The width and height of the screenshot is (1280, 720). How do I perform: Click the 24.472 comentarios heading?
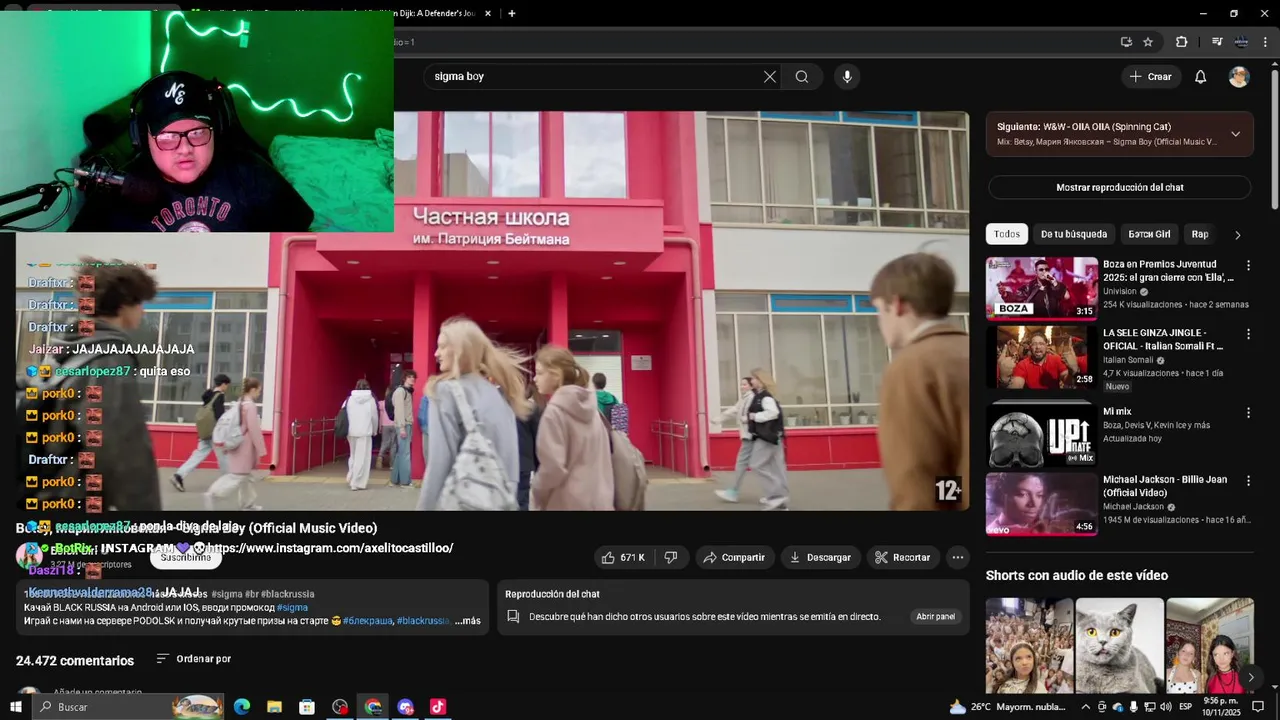[75, 661]
